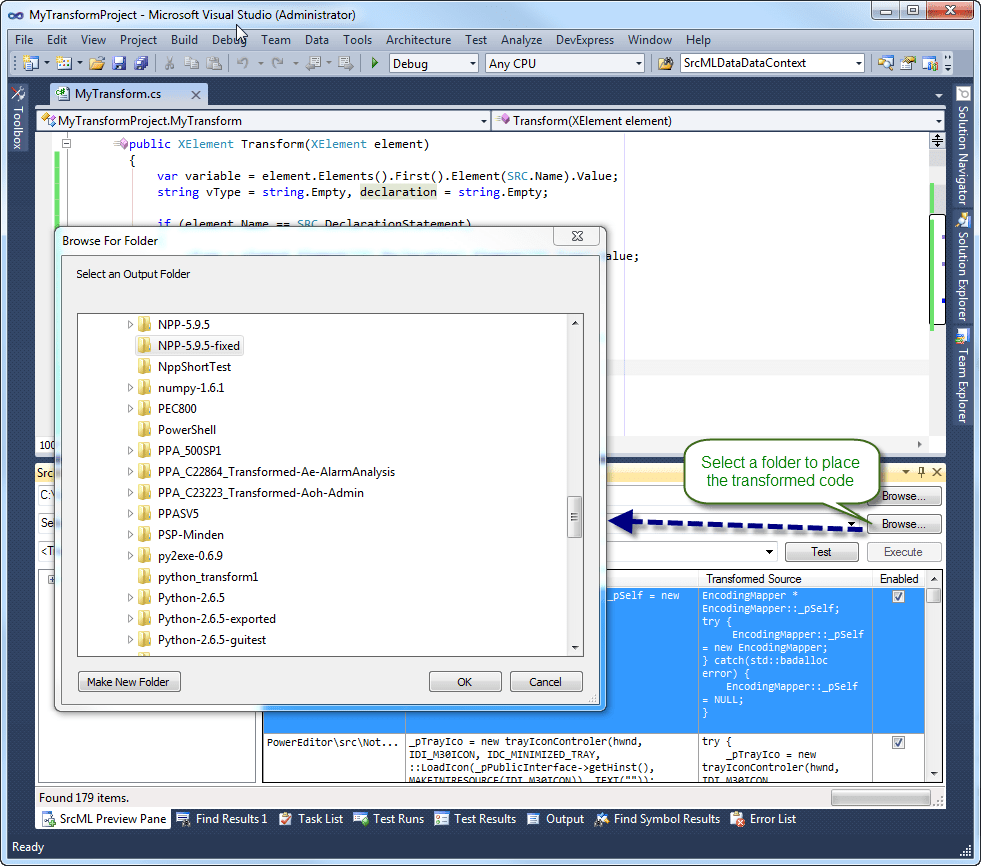Click the Test button

click(x=821, y=551)
